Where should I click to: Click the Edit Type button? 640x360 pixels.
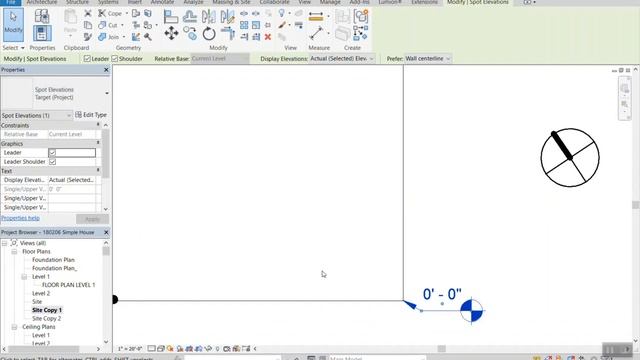tap(91, 115)
